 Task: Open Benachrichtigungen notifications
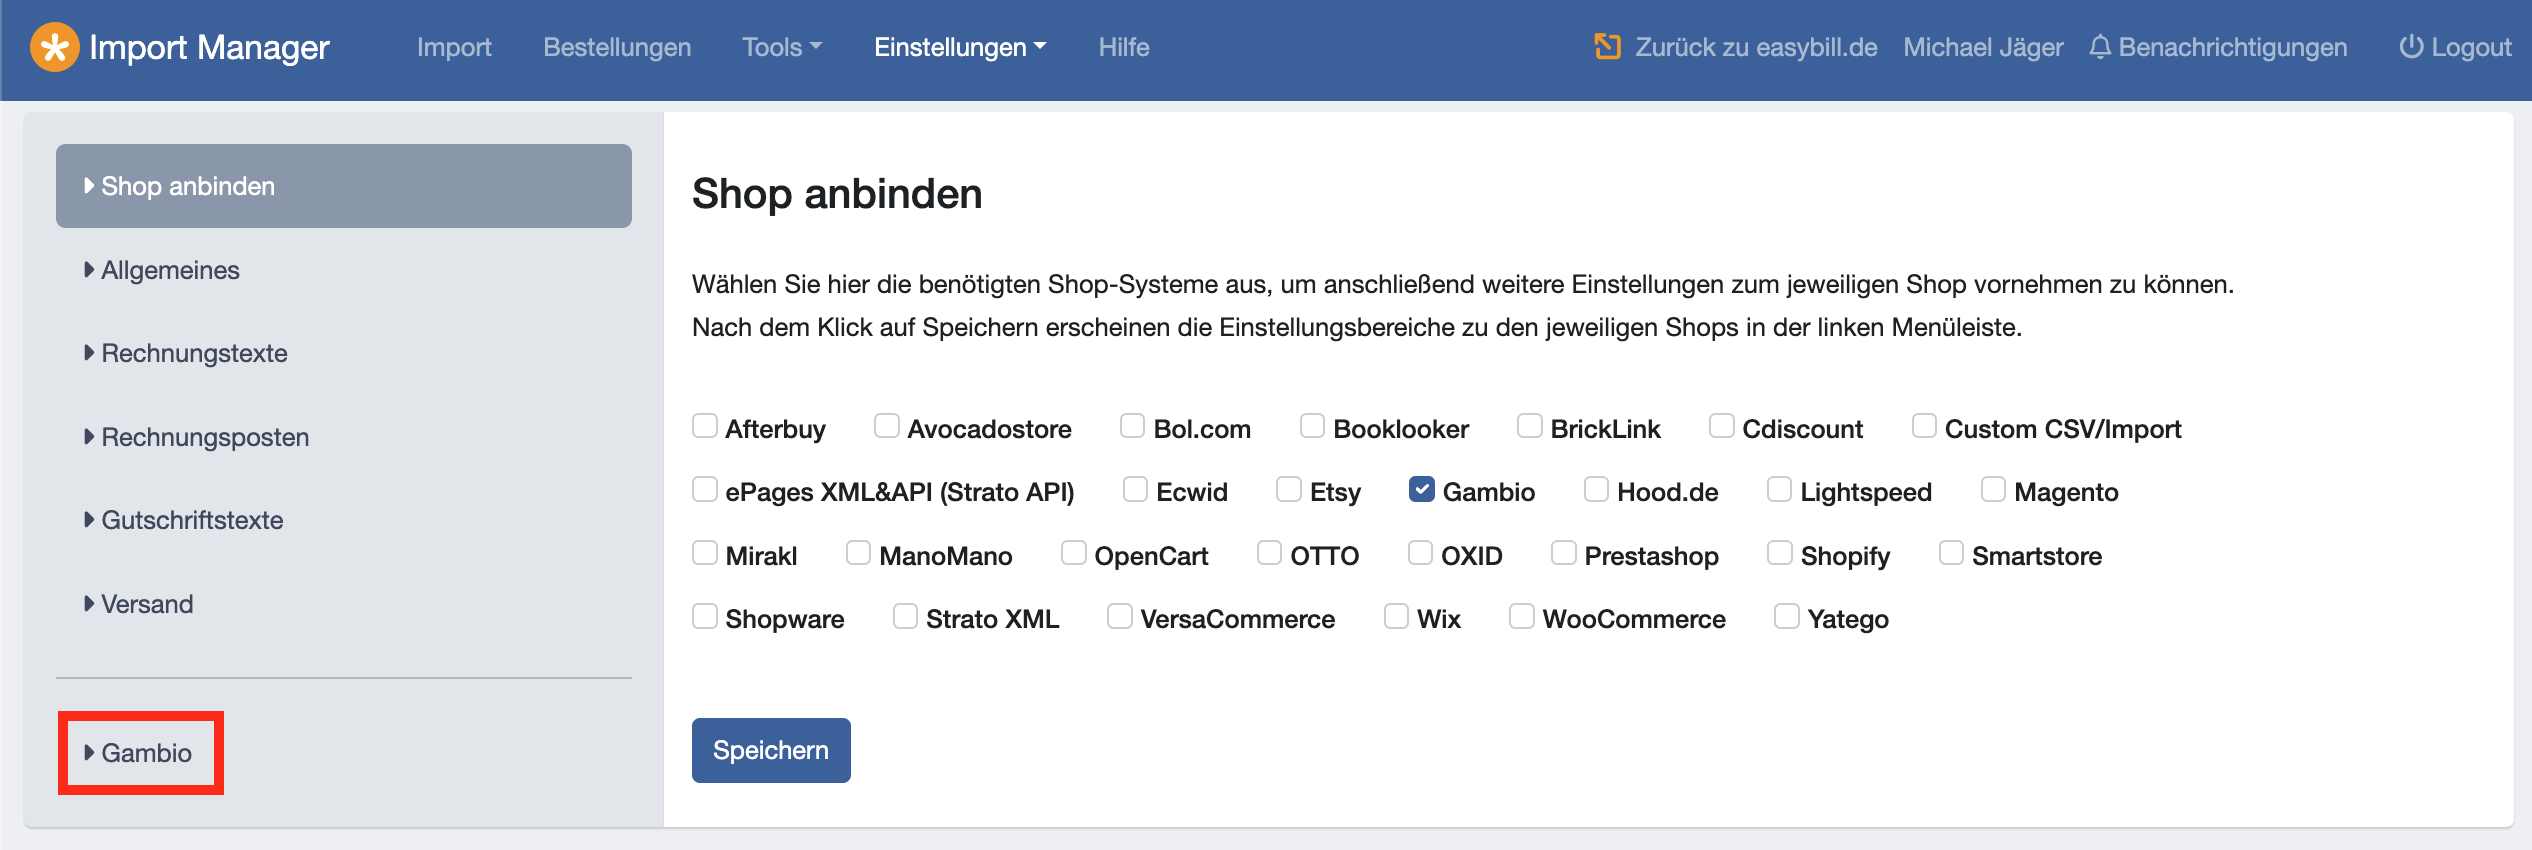pyautogui.click(x=2232, y=47)
